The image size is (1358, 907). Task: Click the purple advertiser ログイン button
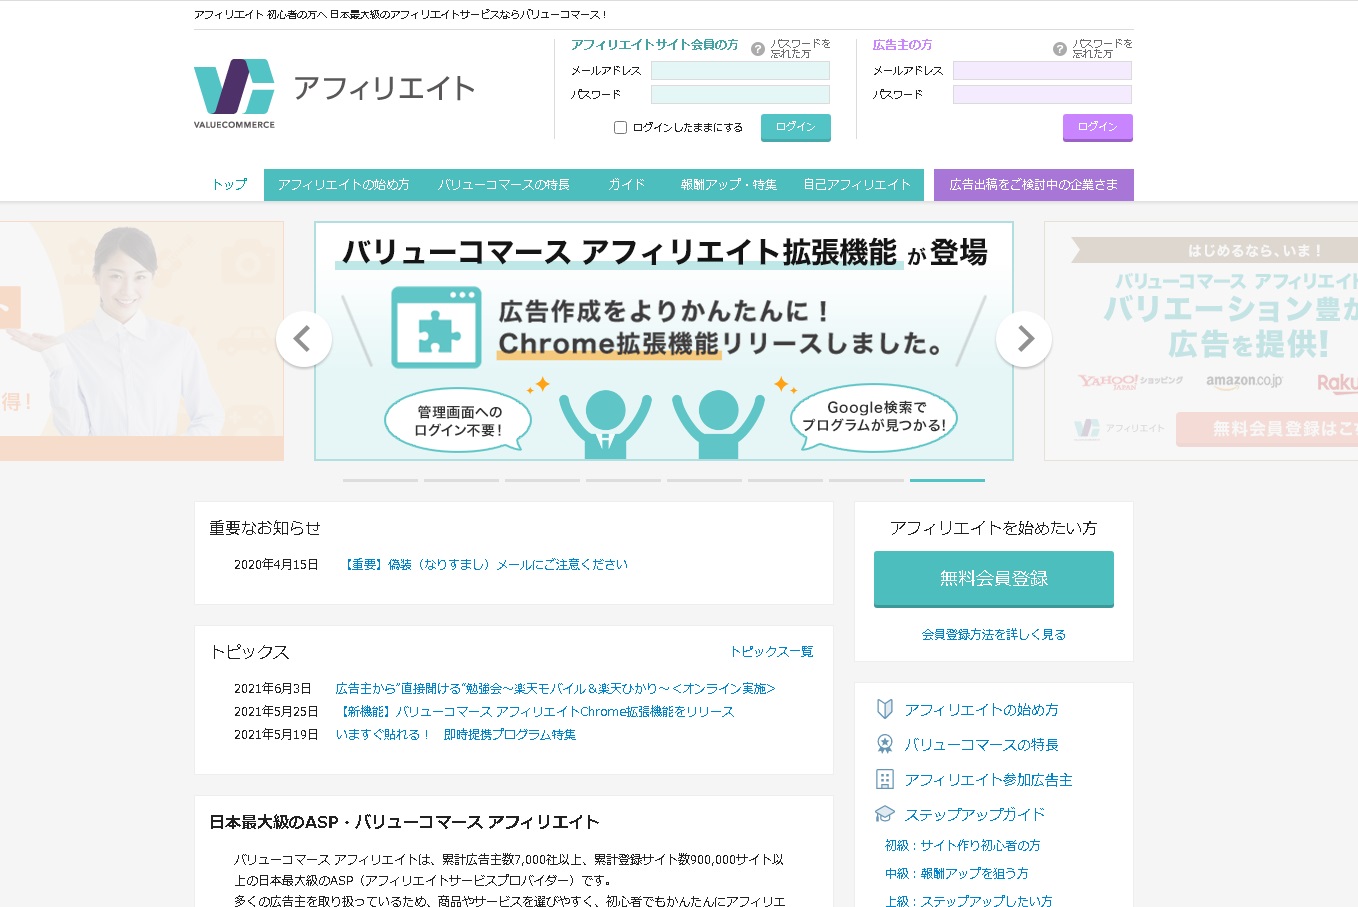click(1098, 127)
